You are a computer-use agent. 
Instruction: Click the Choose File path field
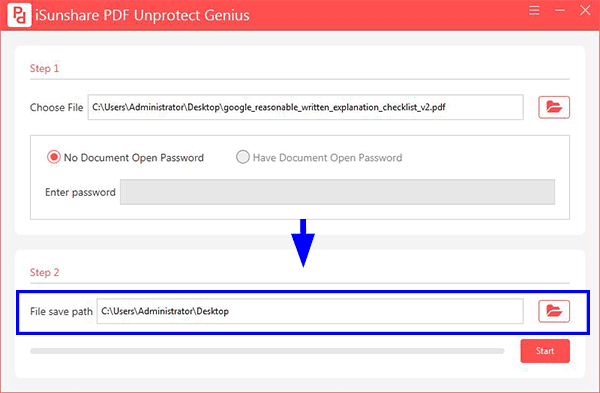click(305, 107)
